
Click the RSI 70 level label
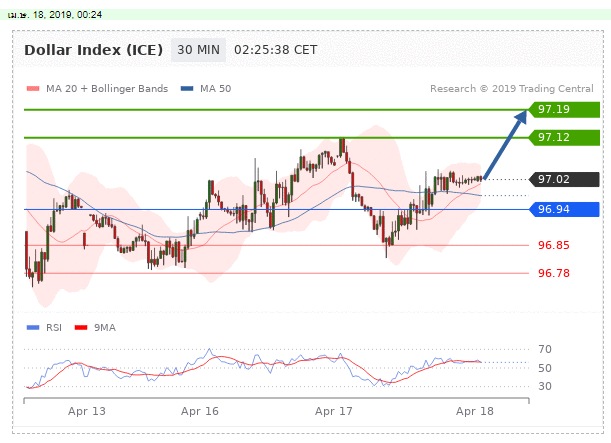545,349
